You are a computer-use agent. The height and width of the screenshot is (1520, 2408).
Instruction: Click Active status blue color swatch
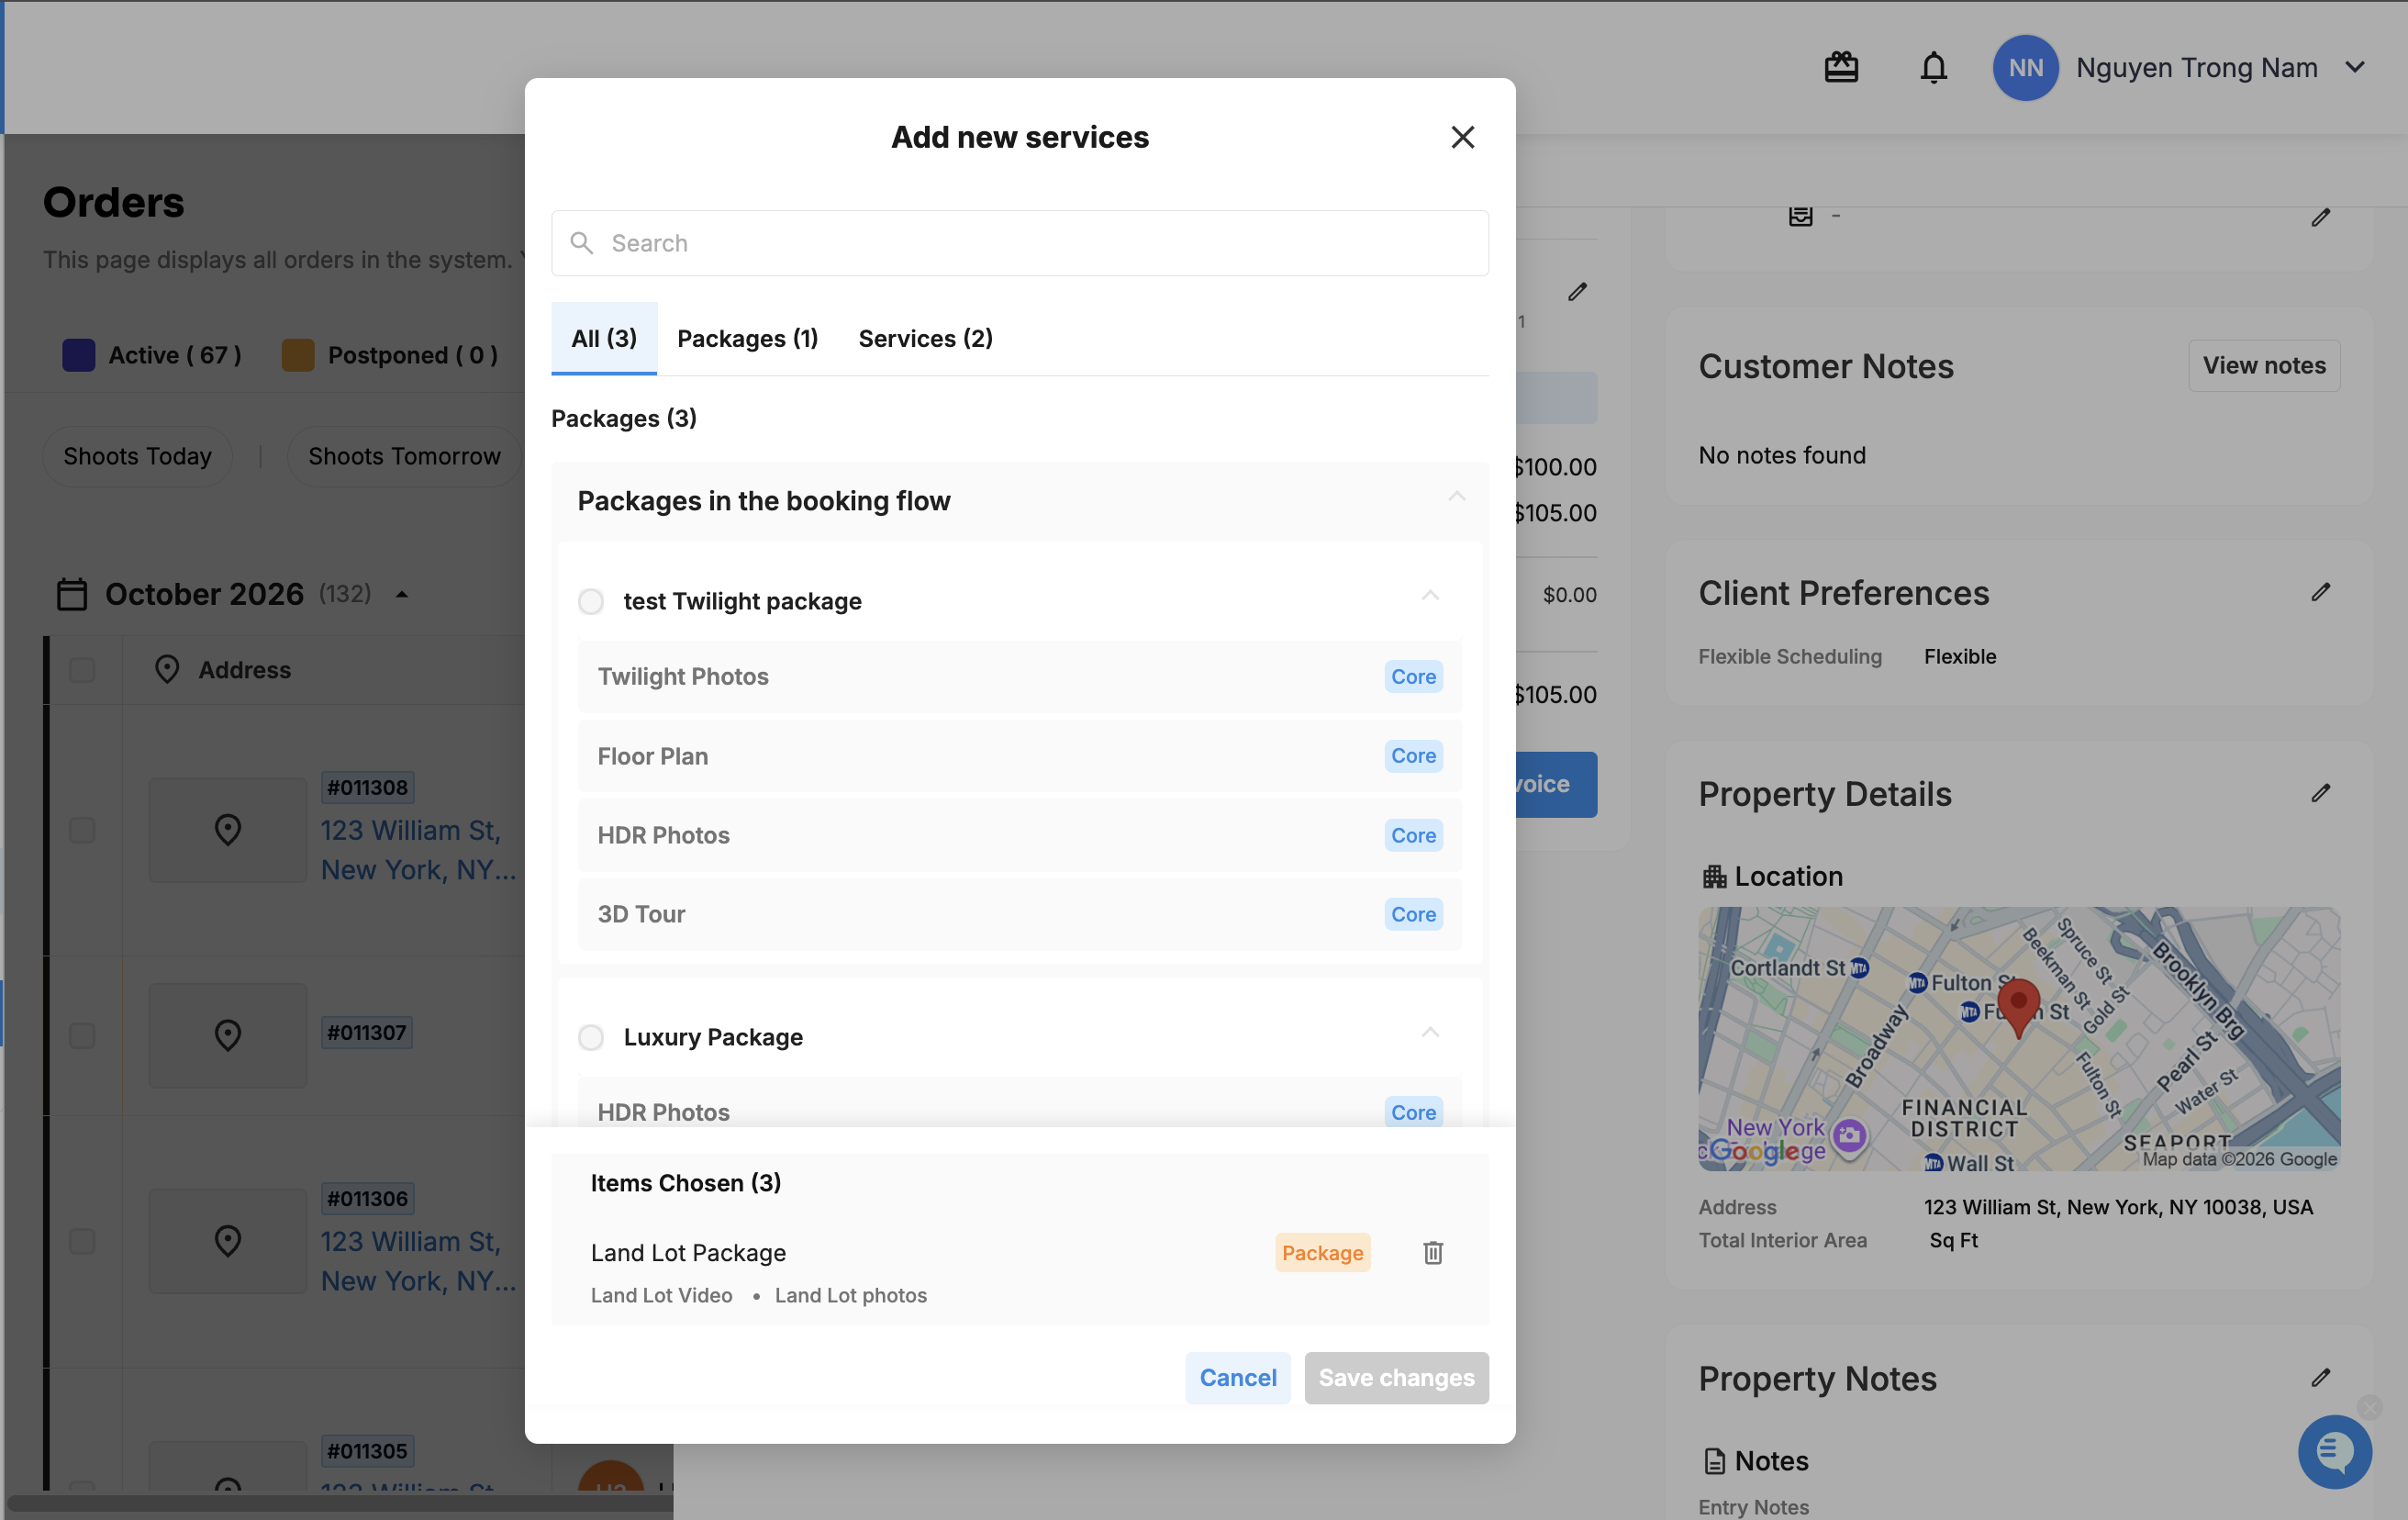[x=78, y=355]
